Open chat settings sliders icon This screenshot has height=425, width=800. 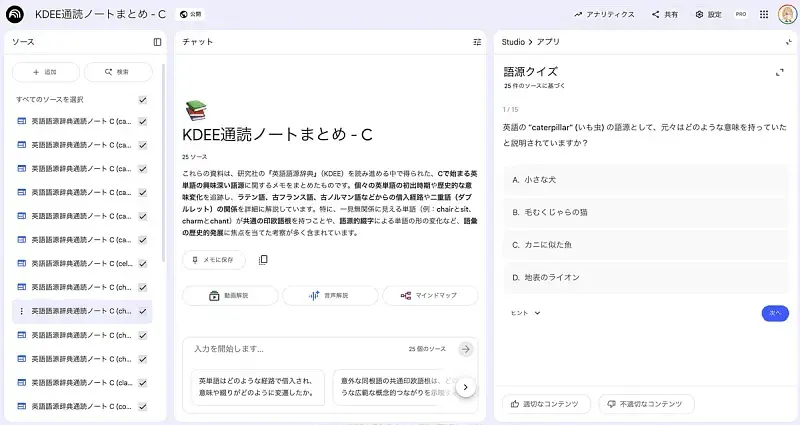point(477,42)
